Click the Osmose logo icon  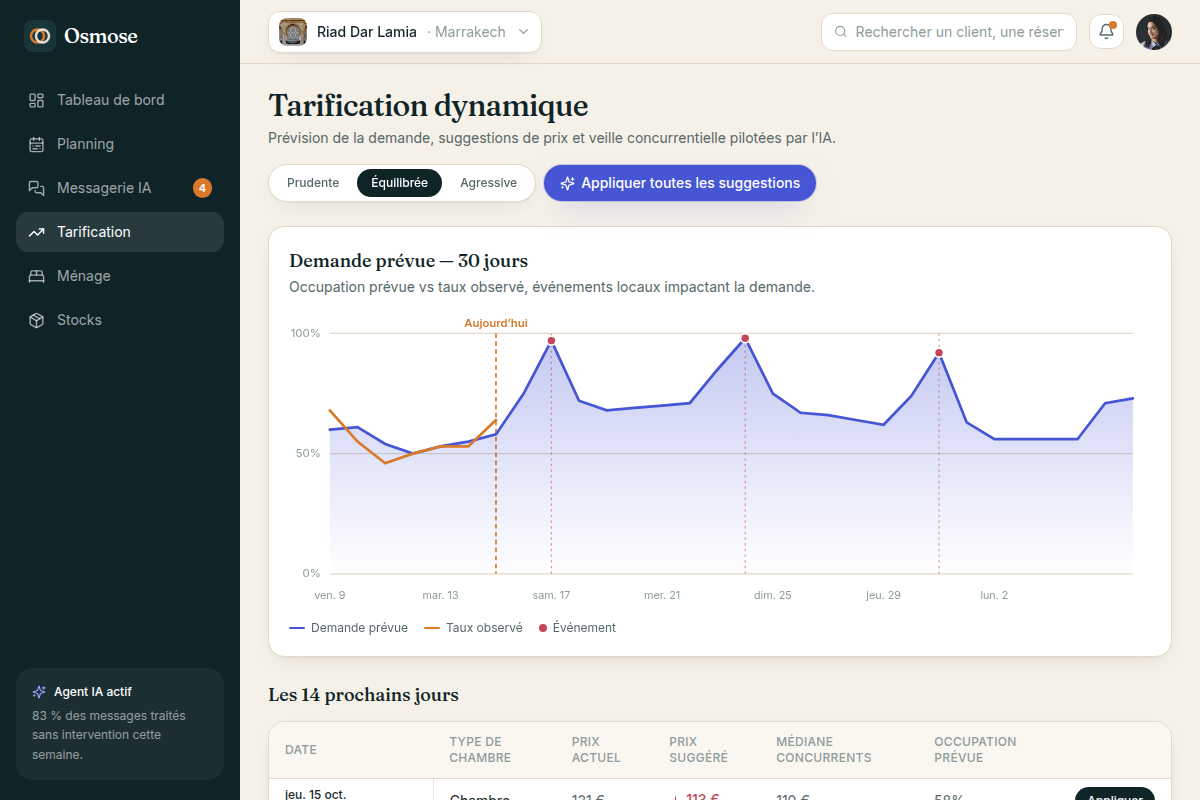pyautogui.click(x=40, y=36)
